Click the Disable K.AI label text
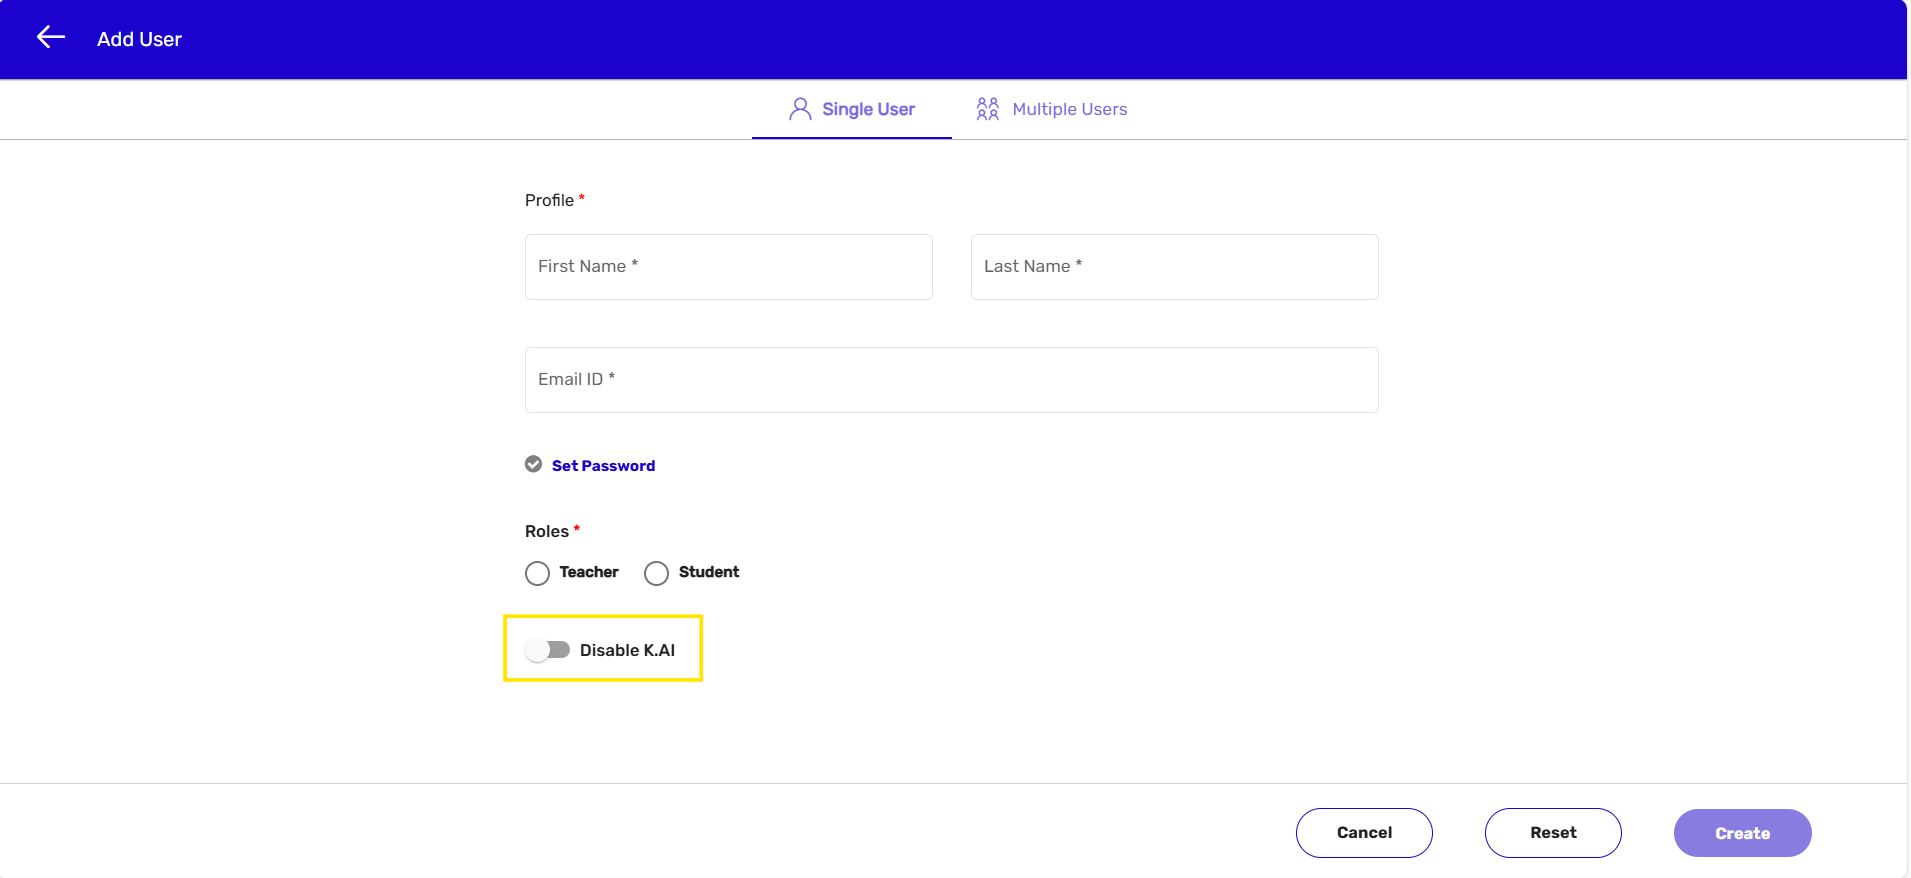The image size is (1911, 878). (627, 650)
